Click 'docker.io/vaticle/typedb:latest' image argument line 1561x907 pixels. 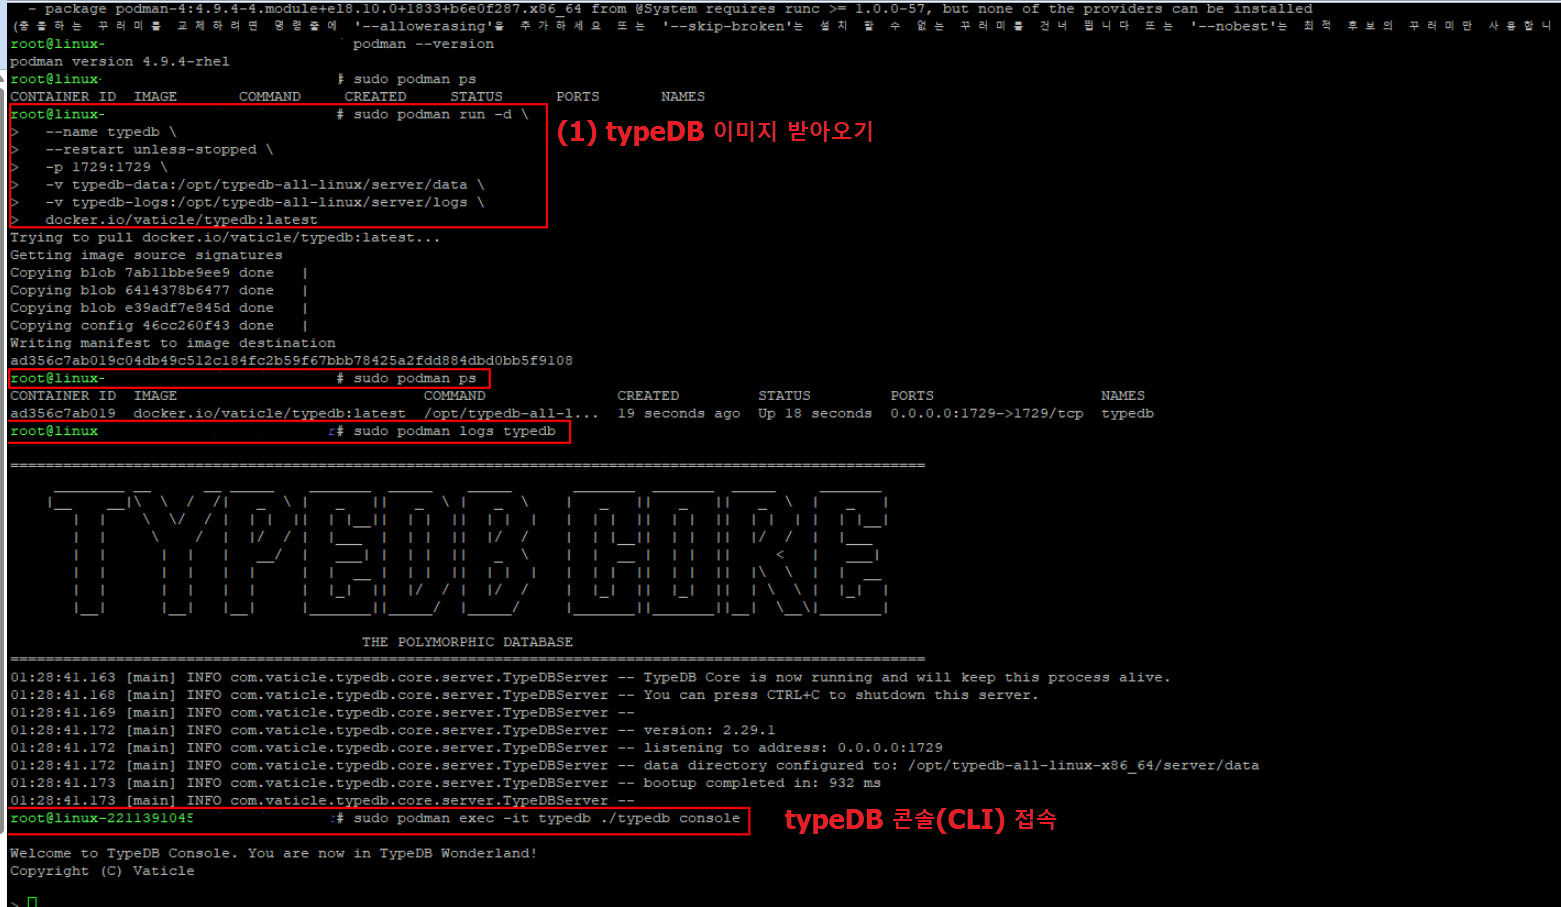click(181, 220)
